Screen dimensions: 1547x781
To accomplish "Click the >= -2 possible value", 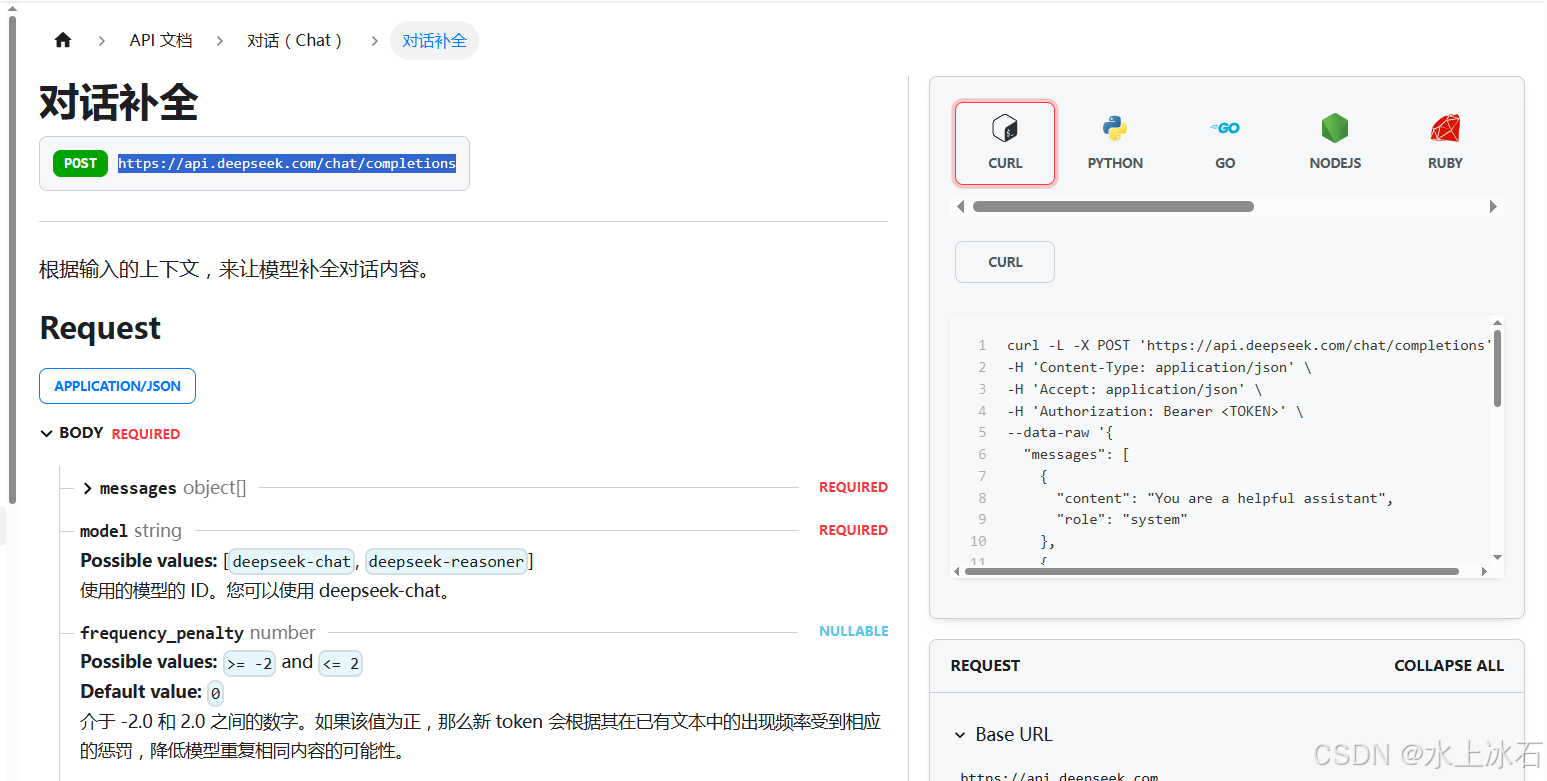I will pyautogui.click(x=249, y=663).
